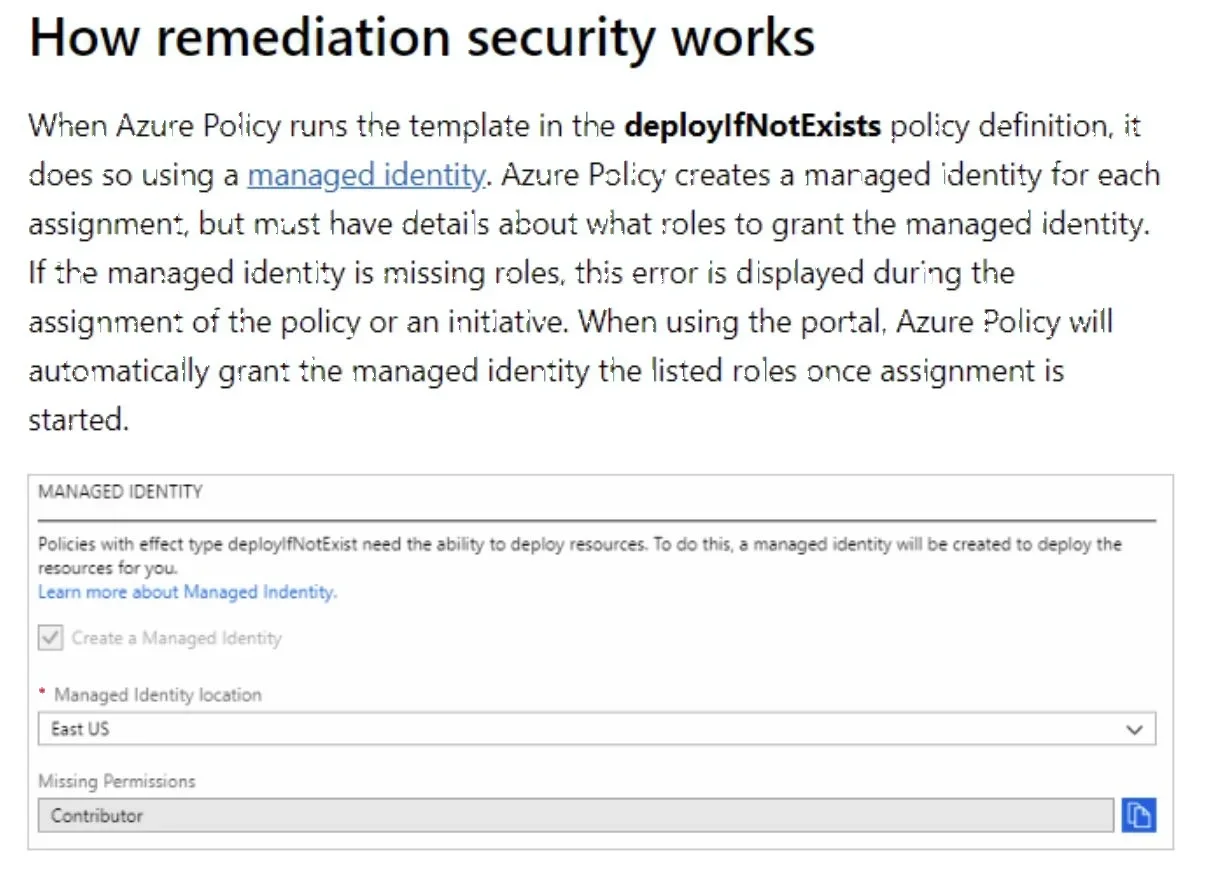Screen dimensions: 1213x870
Task: Follow 'Learn more about Managed Indentity' link
Action: coord(188,592)
